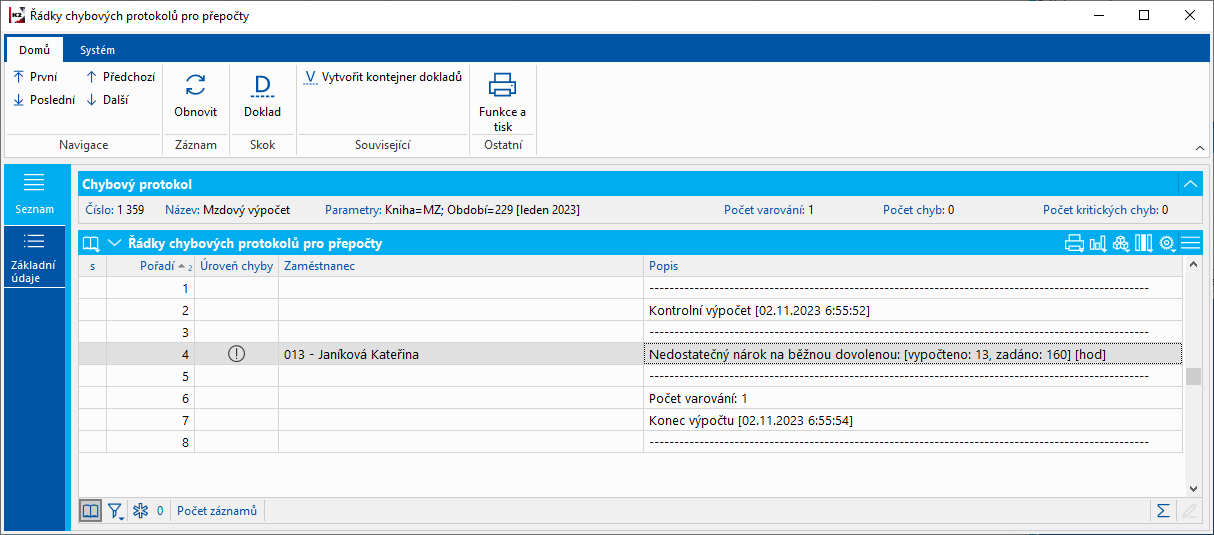Screen dimensions: 1214x535
Task: Open the Základní údaje sidebar view
Action: [x=35, y=256]
